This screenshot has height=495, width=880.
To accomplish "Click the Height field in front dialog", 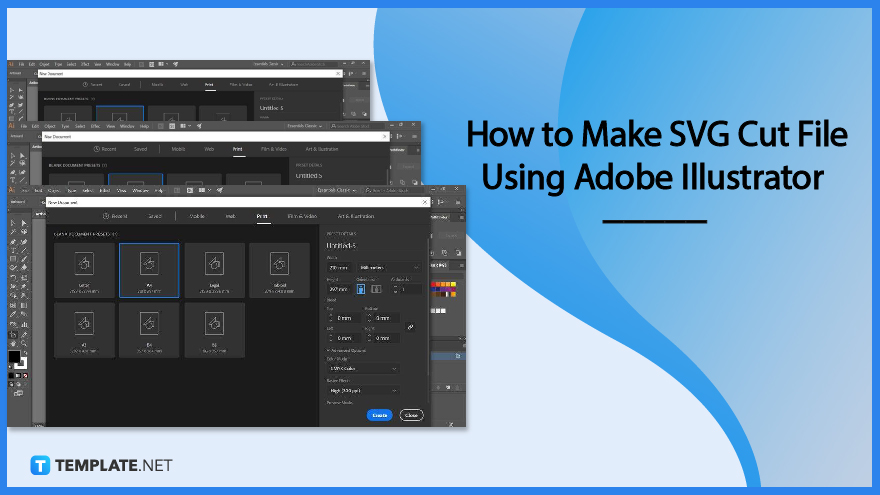I will point(339,289).
